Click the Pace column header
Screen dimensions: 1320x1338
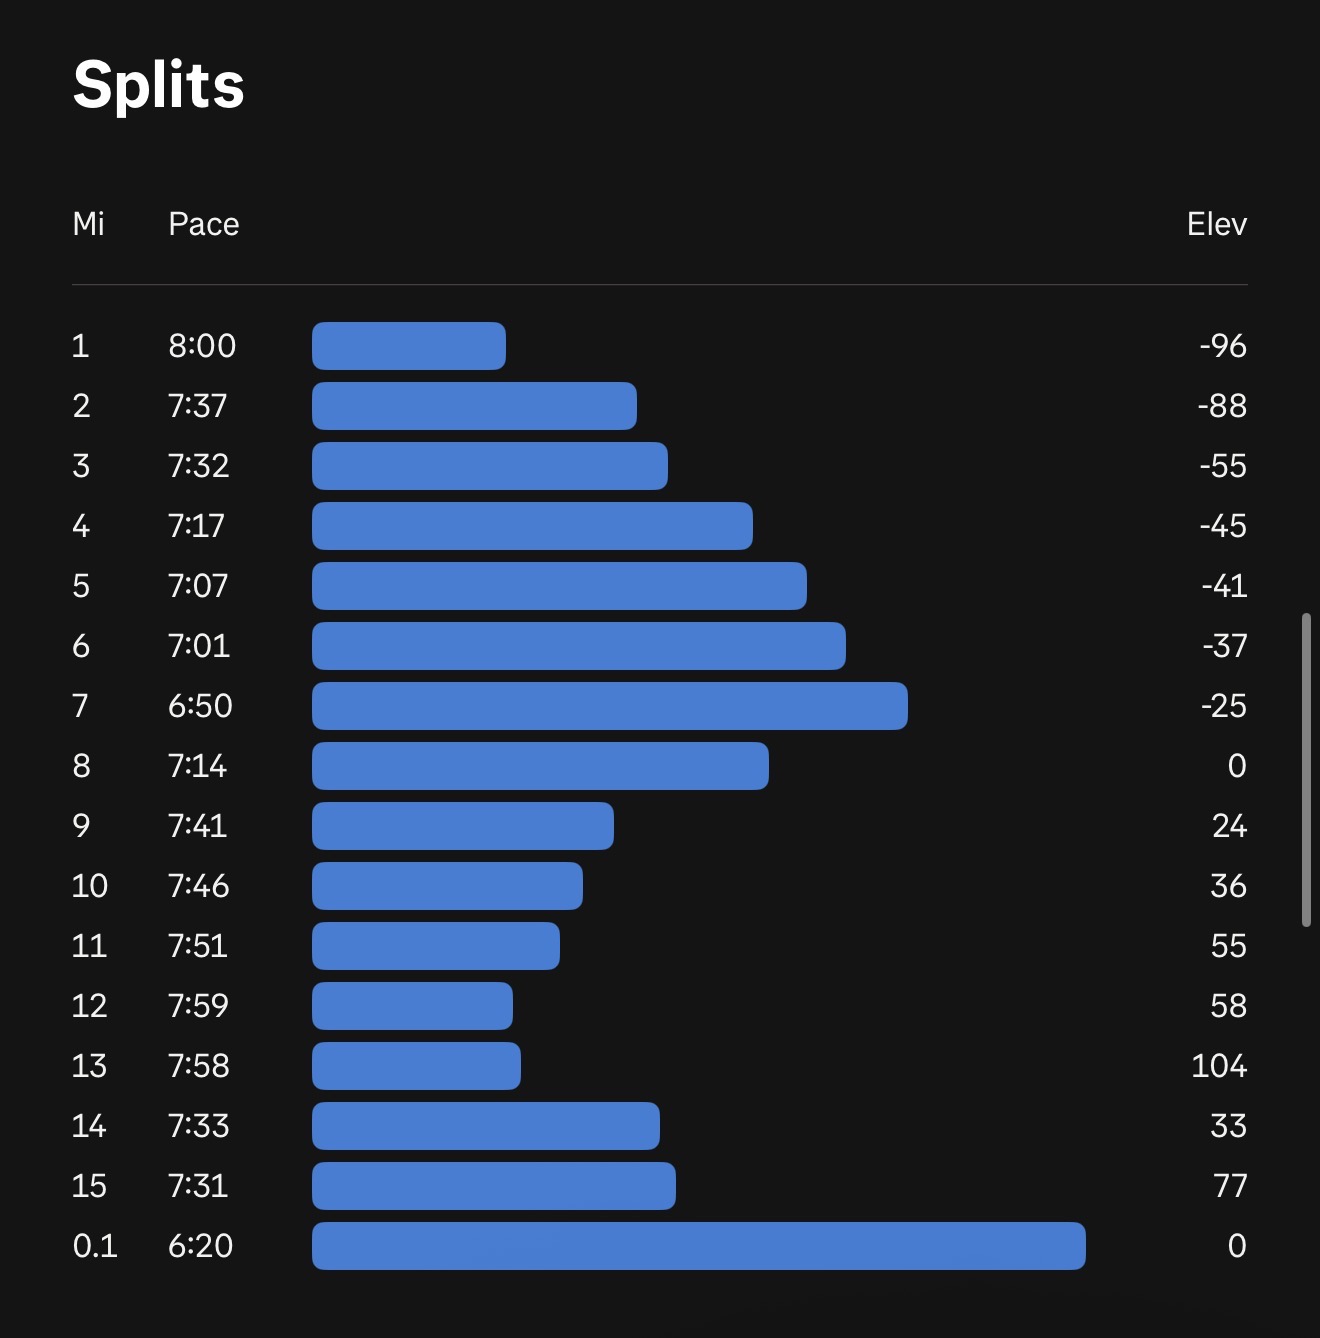[204, 224]
